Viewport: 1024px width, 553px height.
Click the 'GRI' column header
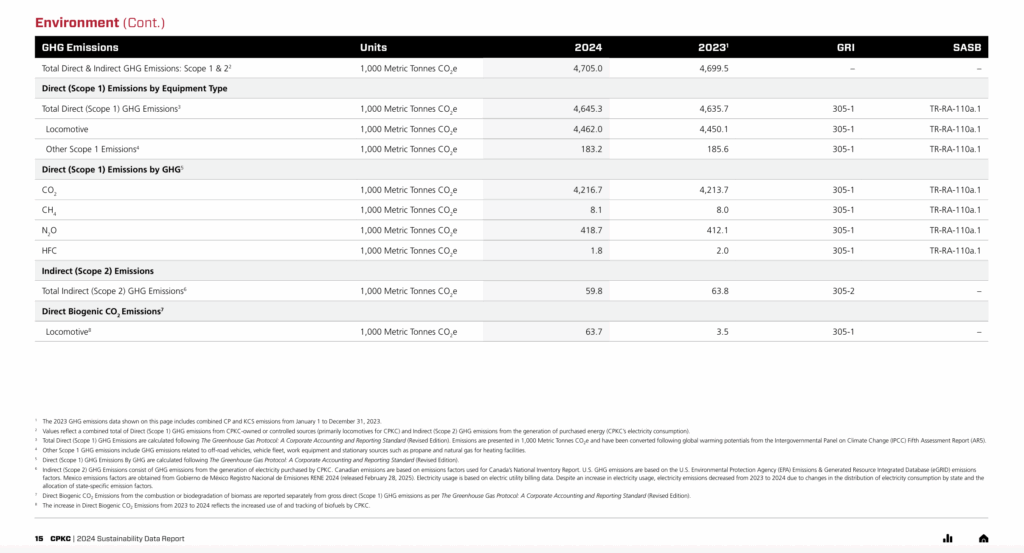[845, 47]
